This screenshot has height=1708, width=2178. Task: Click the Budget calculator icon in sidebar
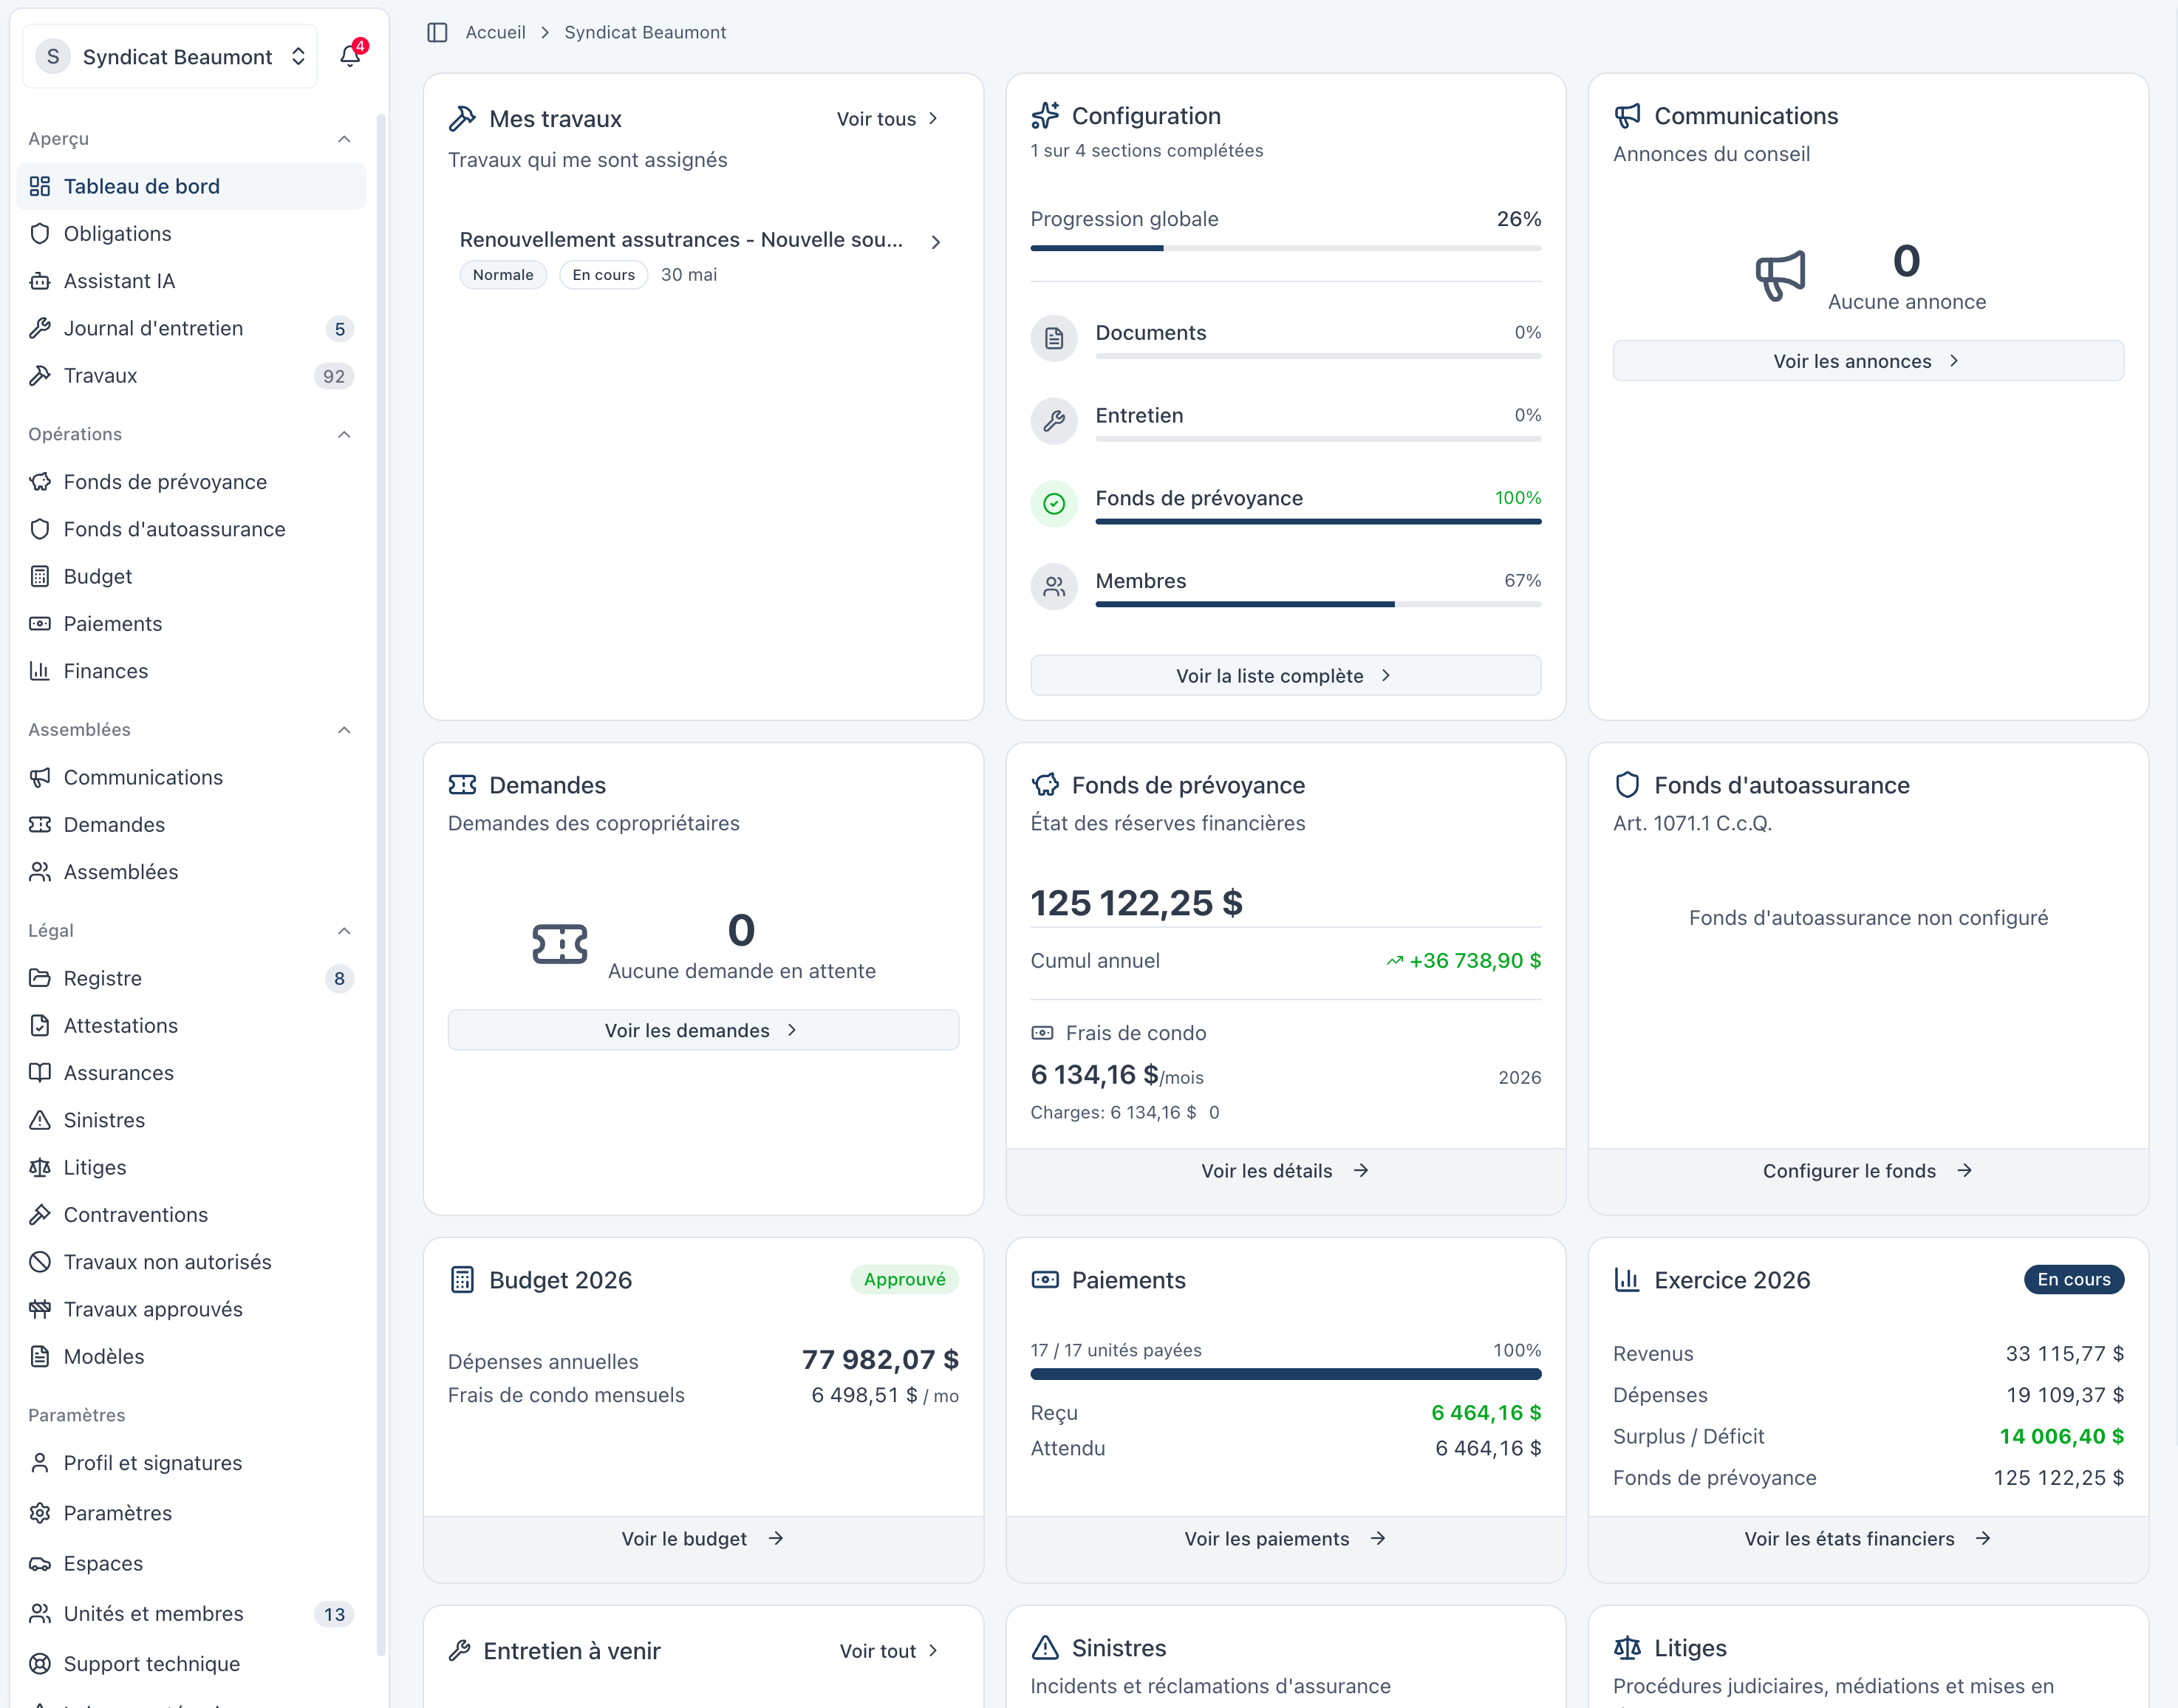coord(40,576)
